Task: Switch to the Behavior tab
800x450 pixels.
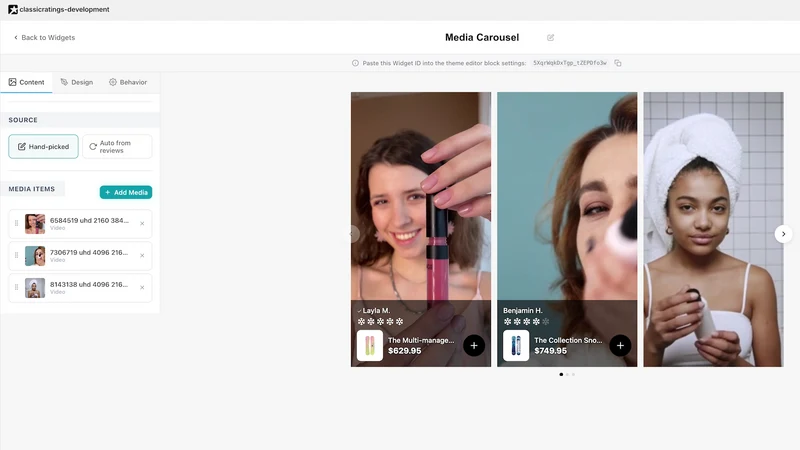Action: tap(128, 82)
